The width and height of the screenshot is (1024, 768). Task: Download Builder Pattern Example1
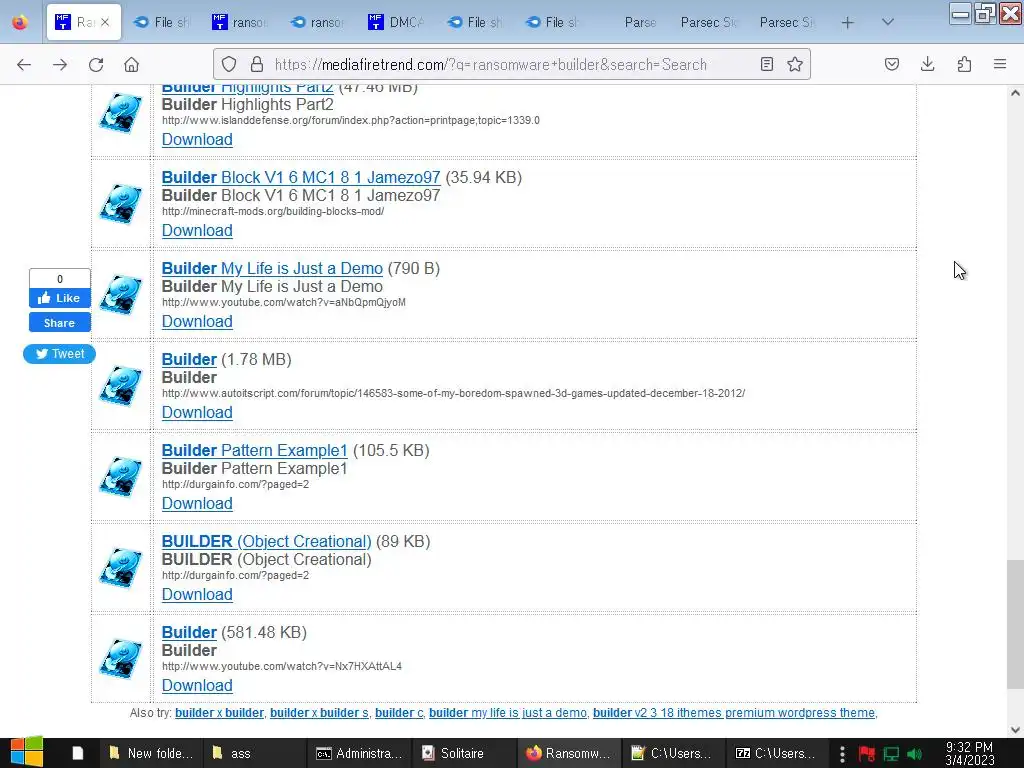click(197, 504)
